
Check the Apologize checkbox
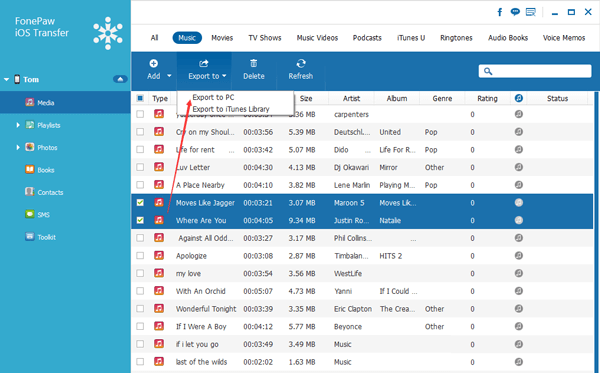140,255
